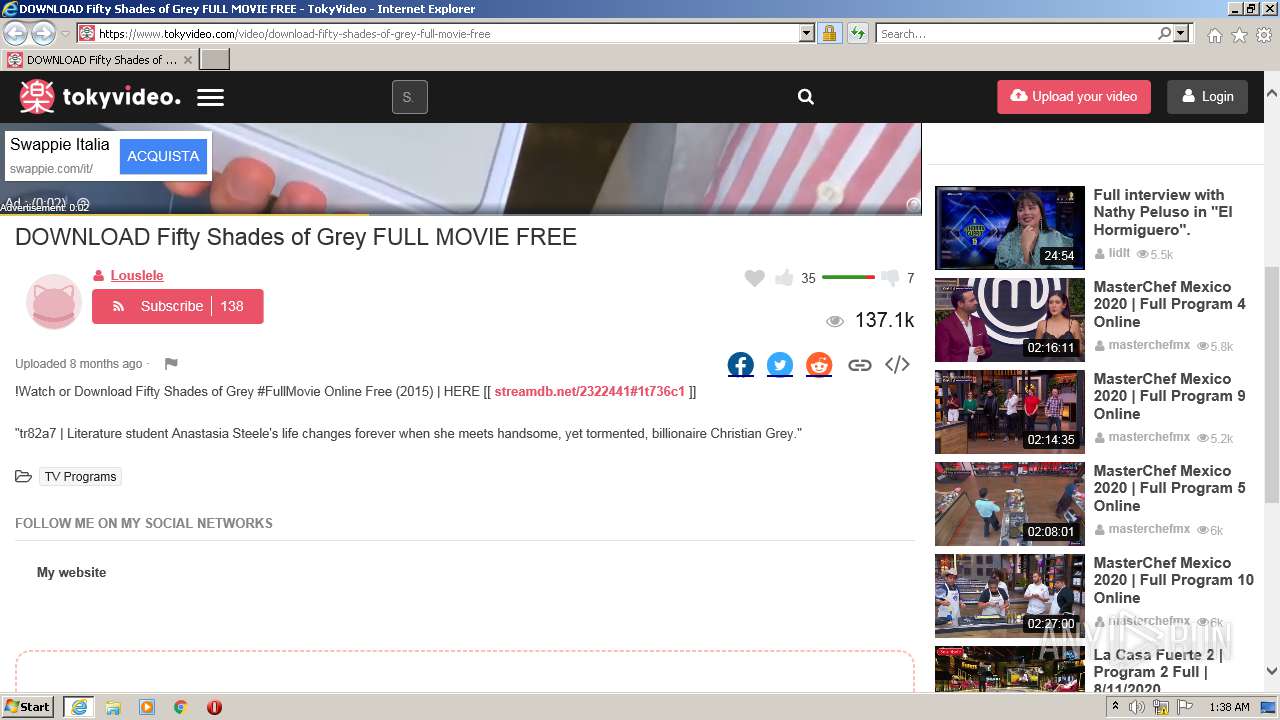Open the taskbar Chrome icon

click(180, 707)
